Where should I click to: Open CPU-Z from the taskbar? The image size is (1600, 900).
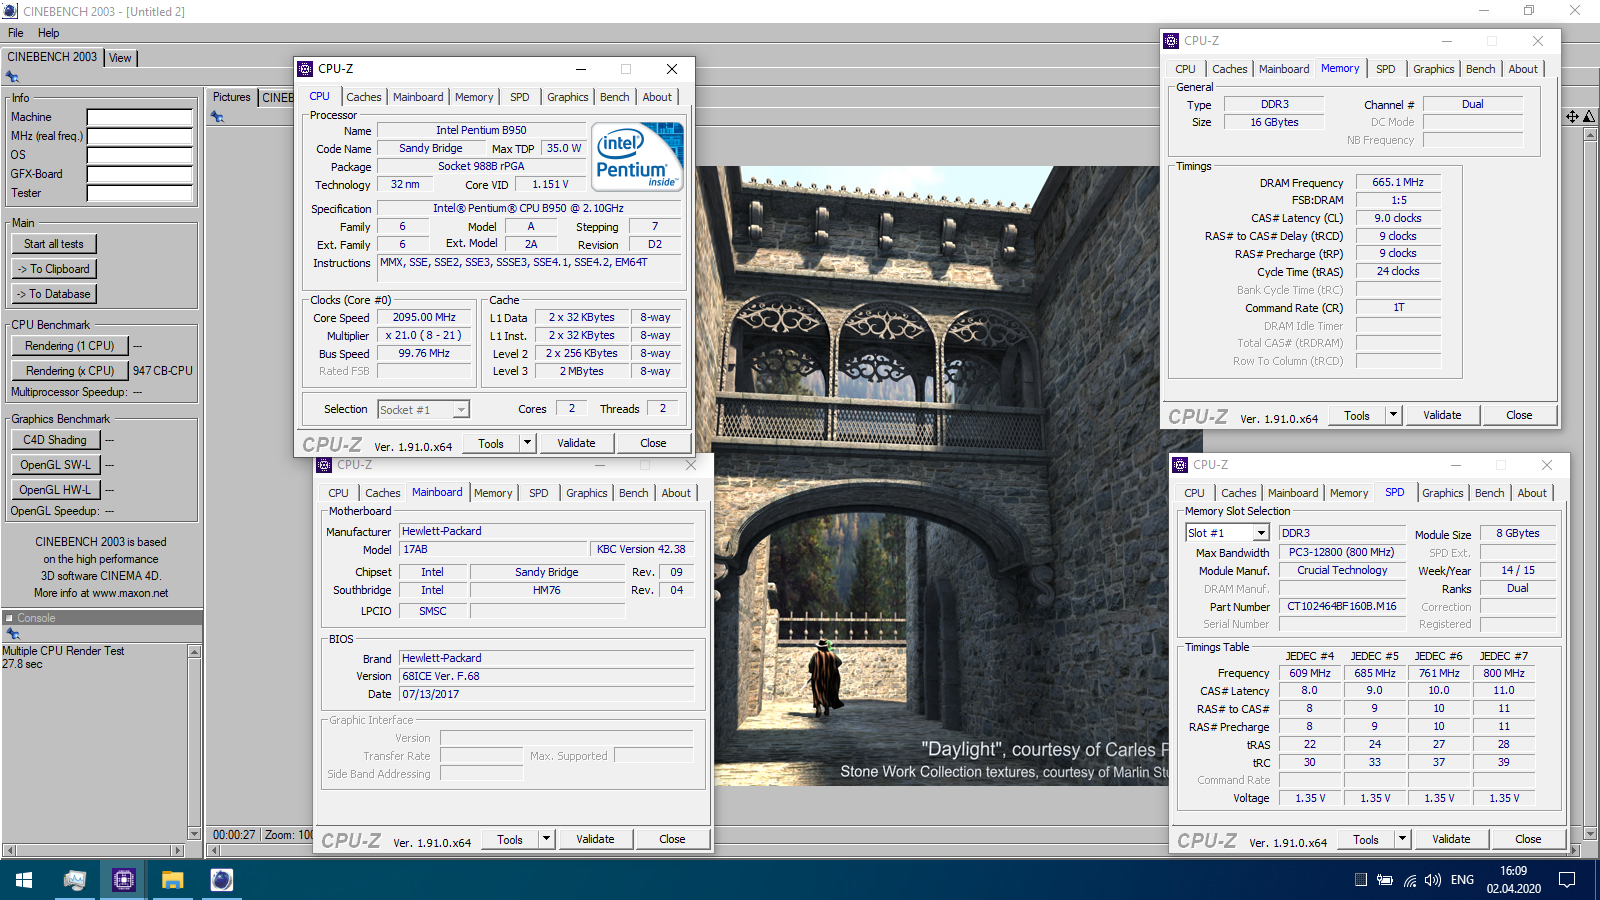click(x=123, y=880)
